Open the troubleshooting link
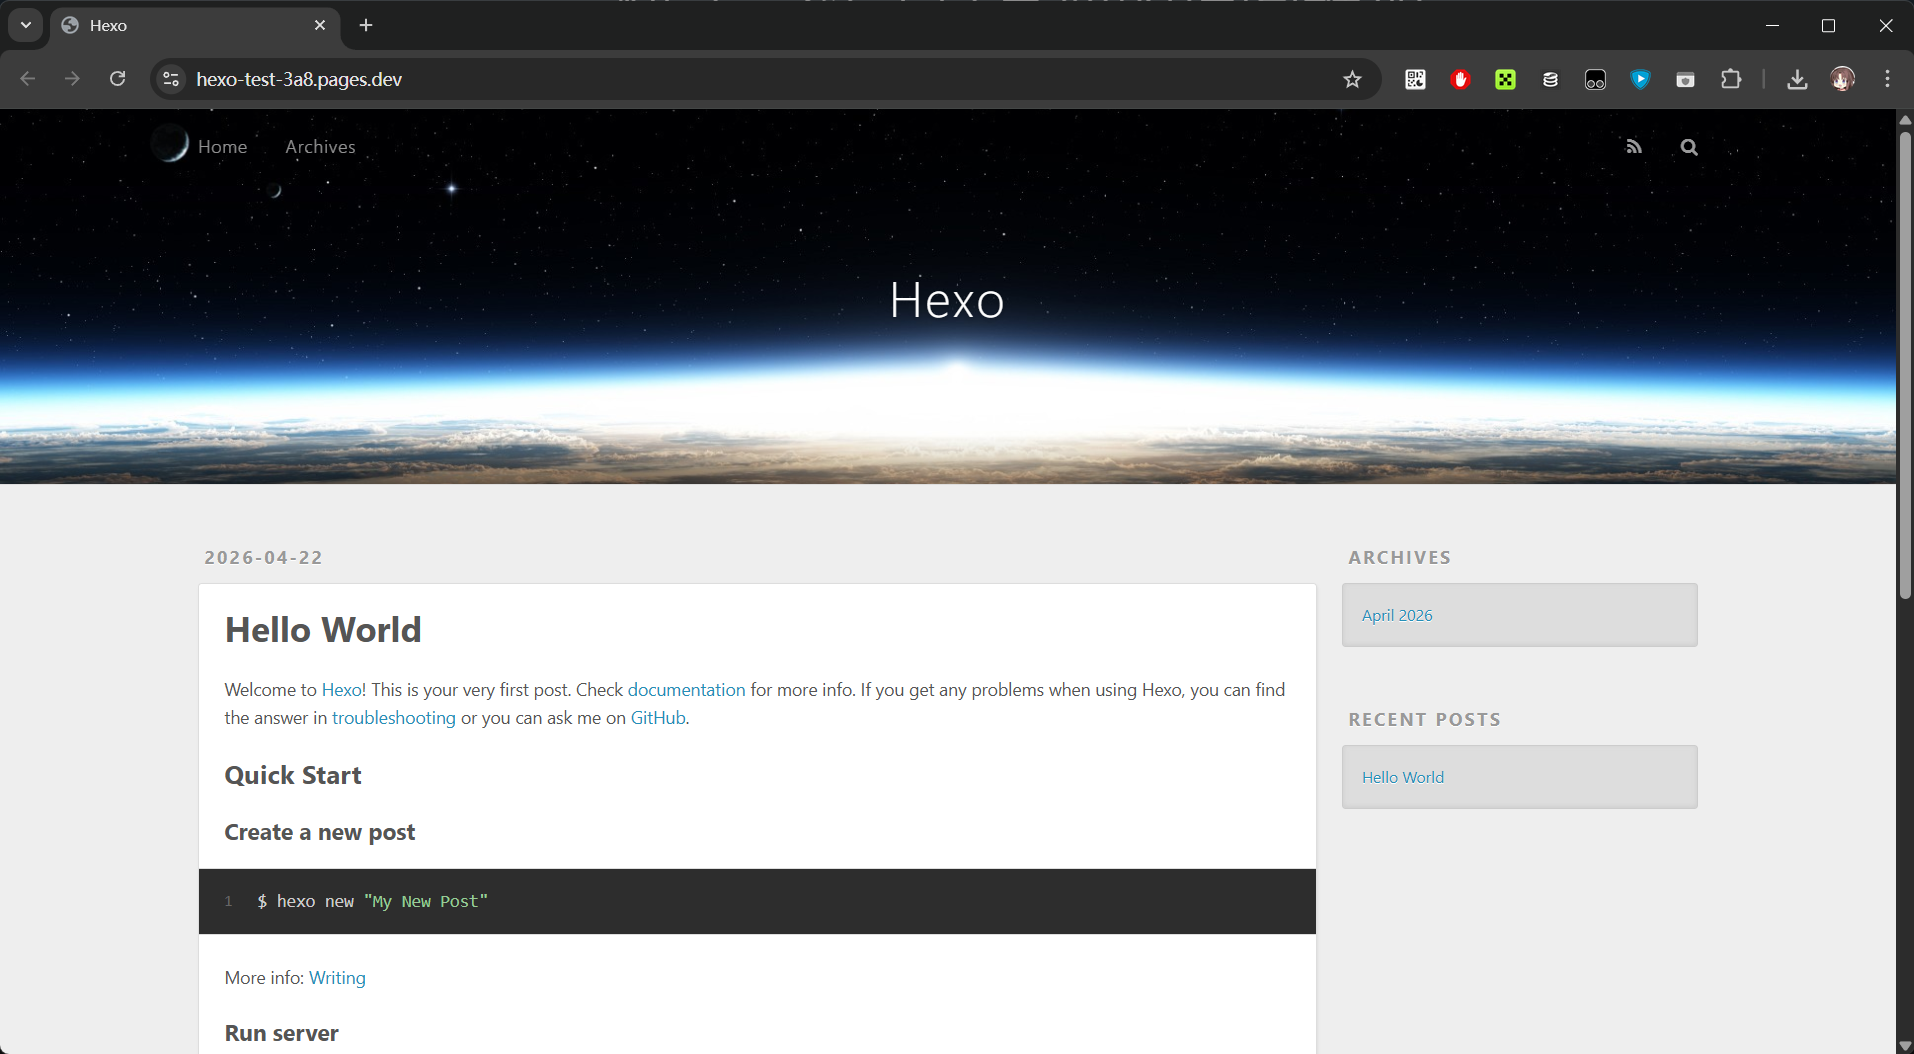This screenshot has height=1054, width=1914. pyautogui.click(x=394, y=718)
